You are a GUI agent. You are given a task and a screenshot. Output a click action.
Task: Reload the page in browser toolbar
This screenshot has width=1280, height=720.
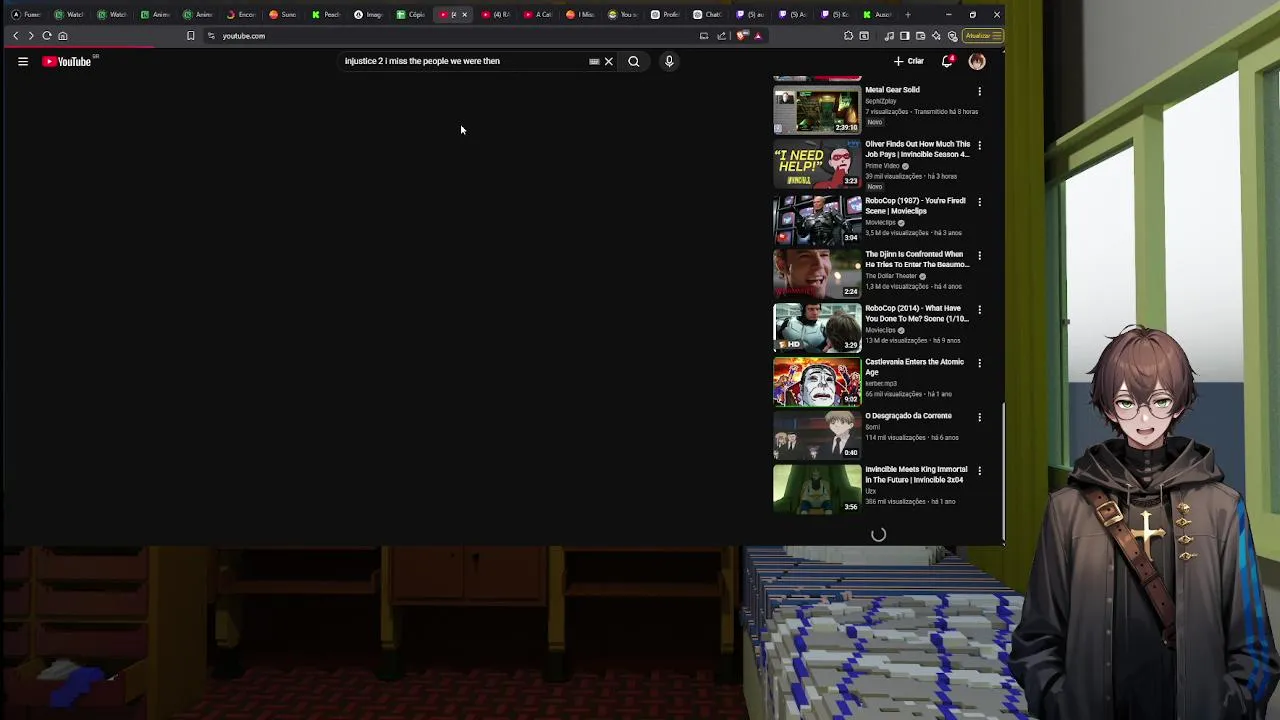(46, 36)
